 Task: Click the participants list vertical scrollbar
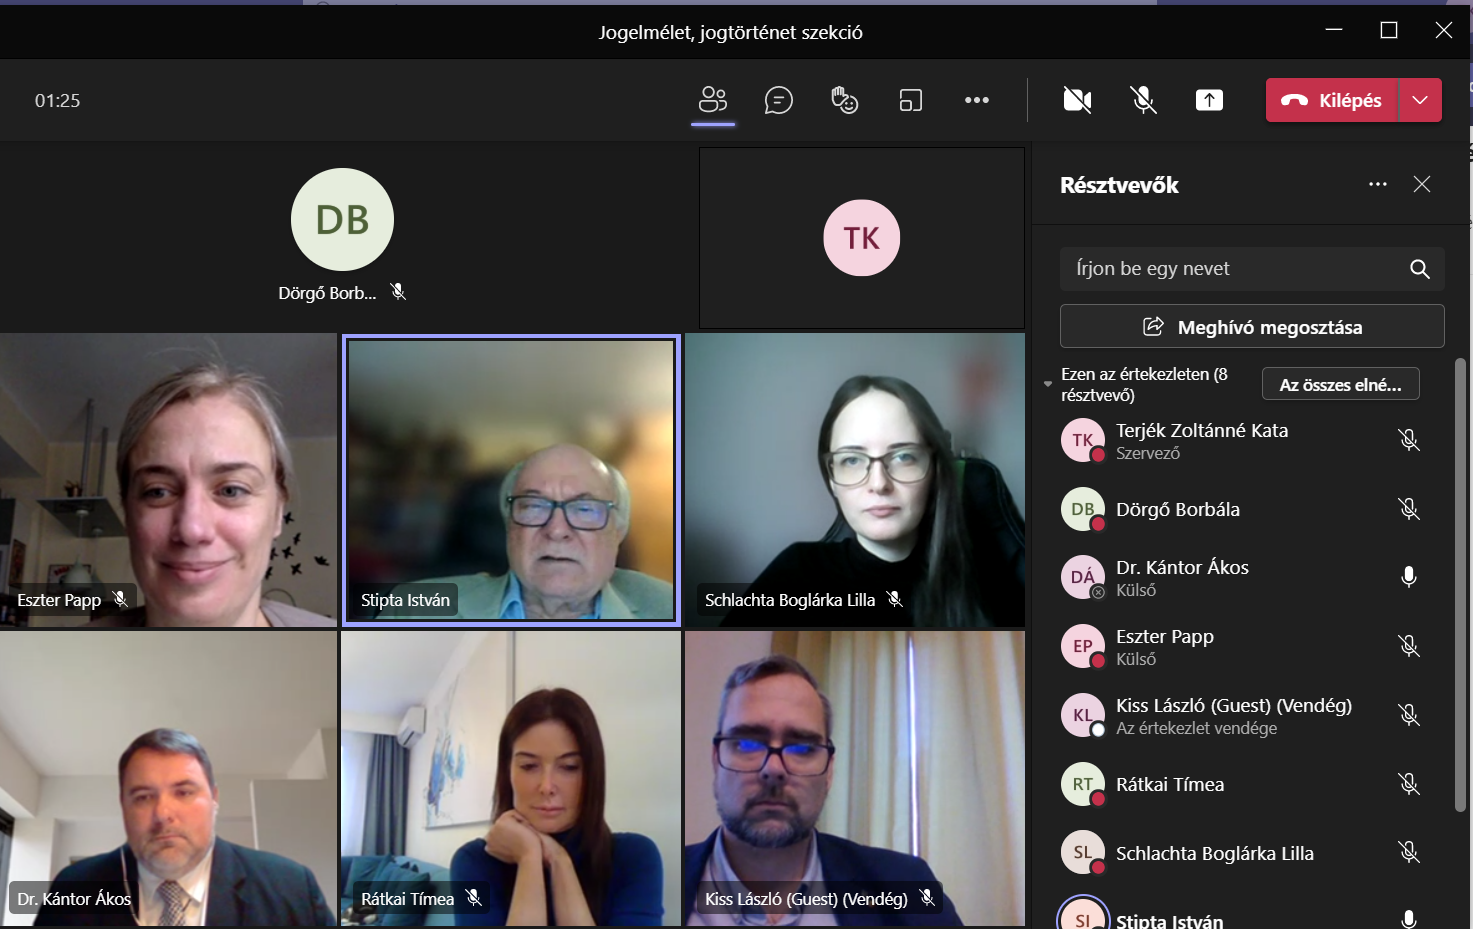[1460, 585]
